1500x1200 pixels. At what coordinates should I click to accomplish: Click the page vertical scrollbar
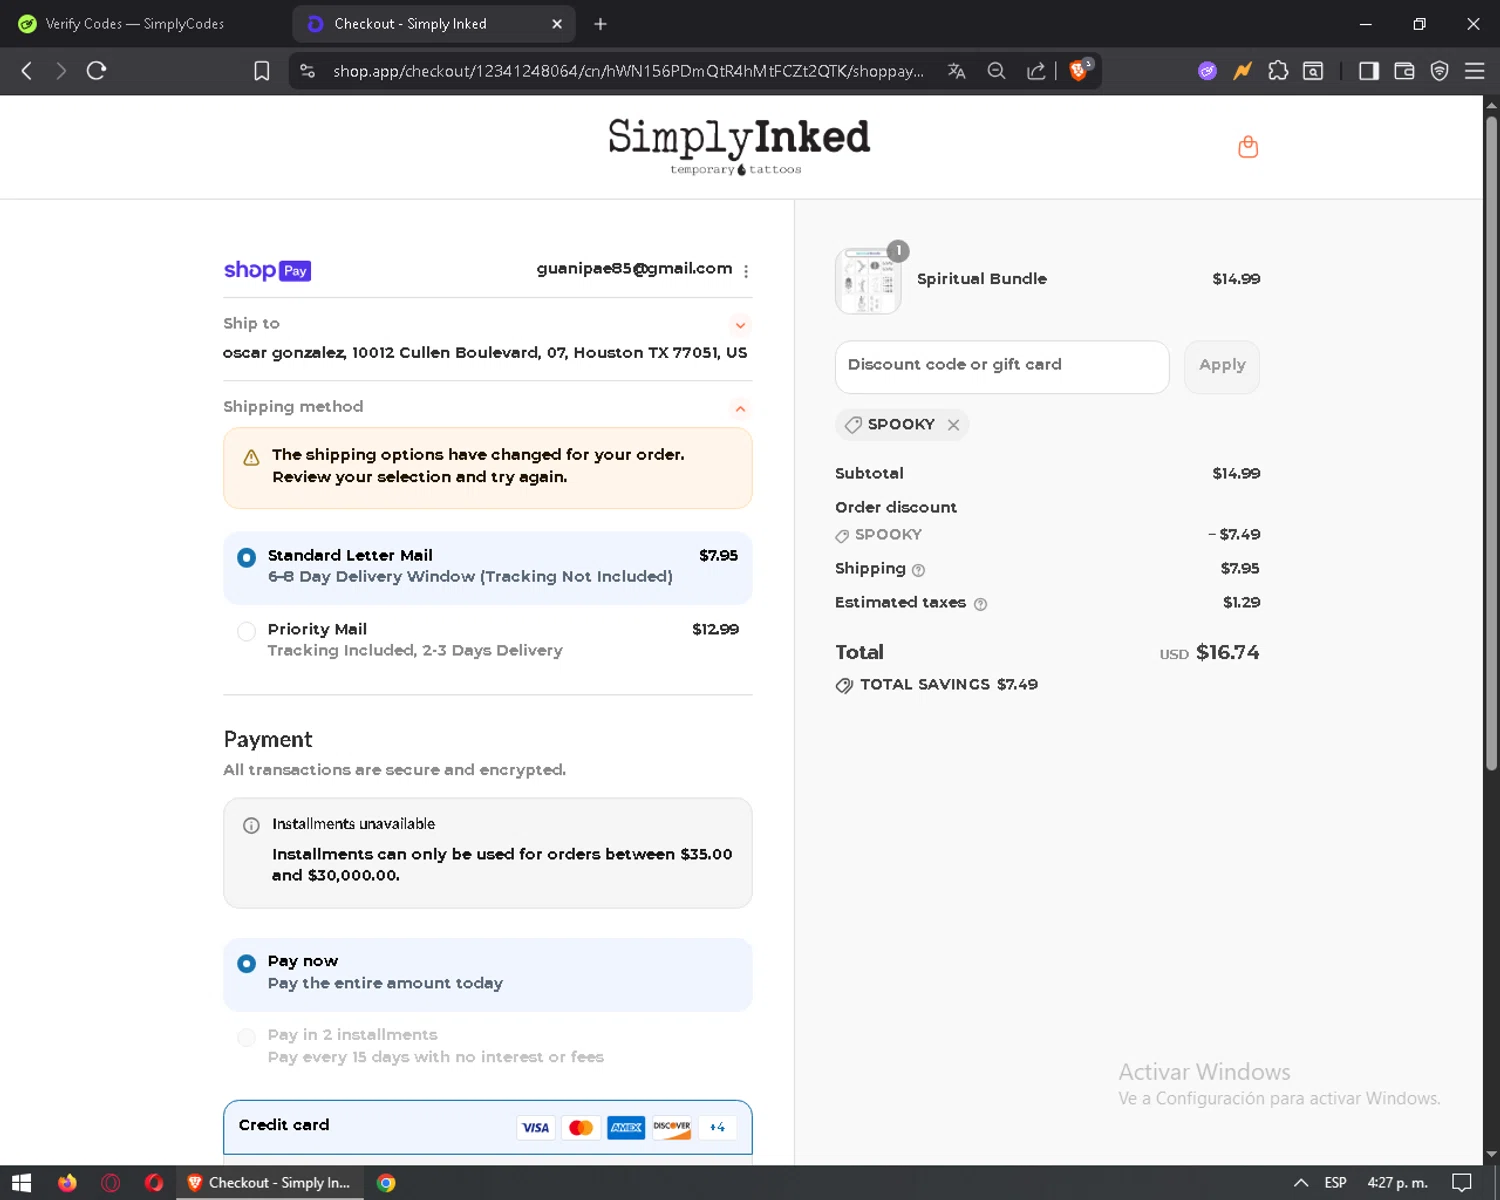pos(1491,445)
